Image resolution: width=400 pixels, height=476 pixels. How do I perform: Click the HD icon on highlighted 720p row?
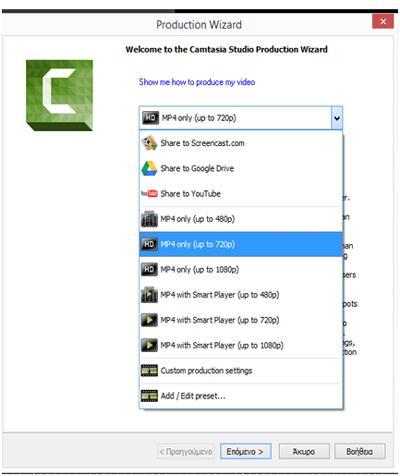(149, 244)
